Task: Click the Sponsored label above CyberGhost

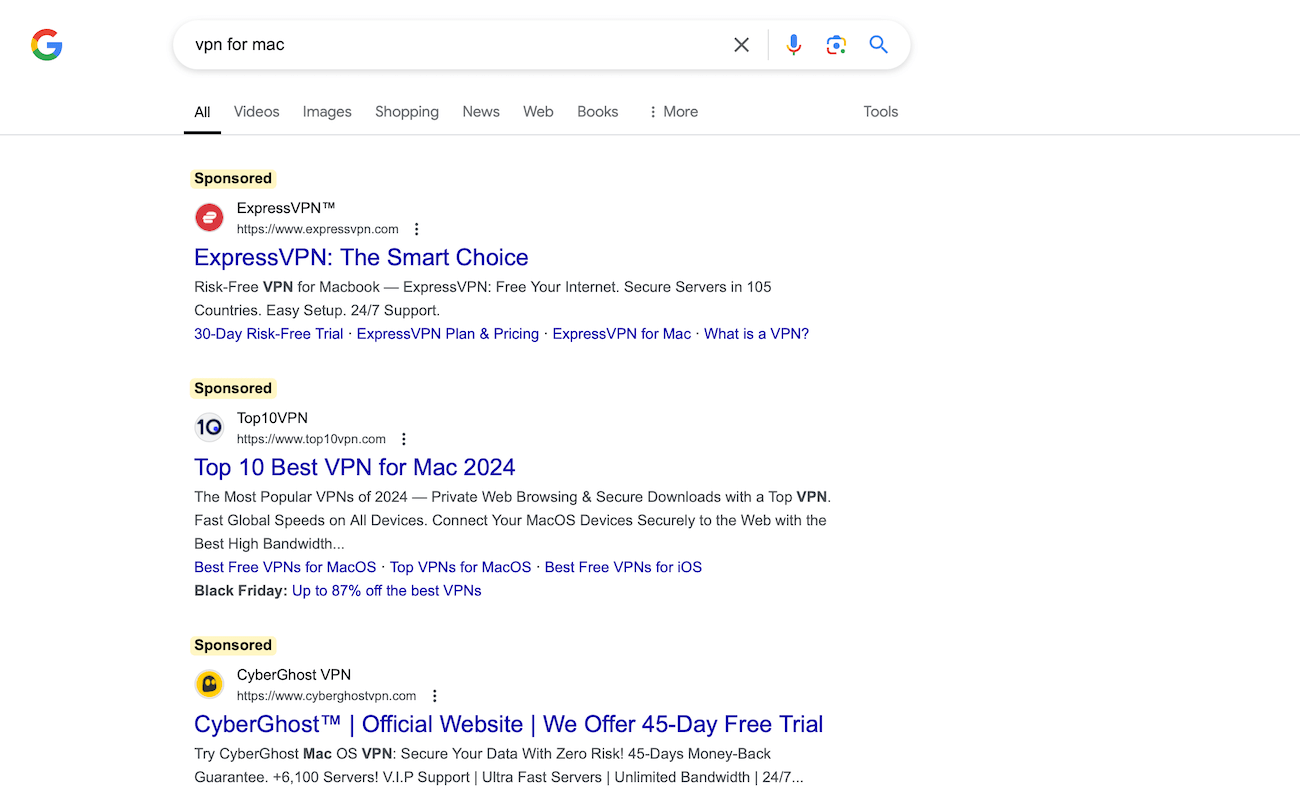Action: coord(233,645)
